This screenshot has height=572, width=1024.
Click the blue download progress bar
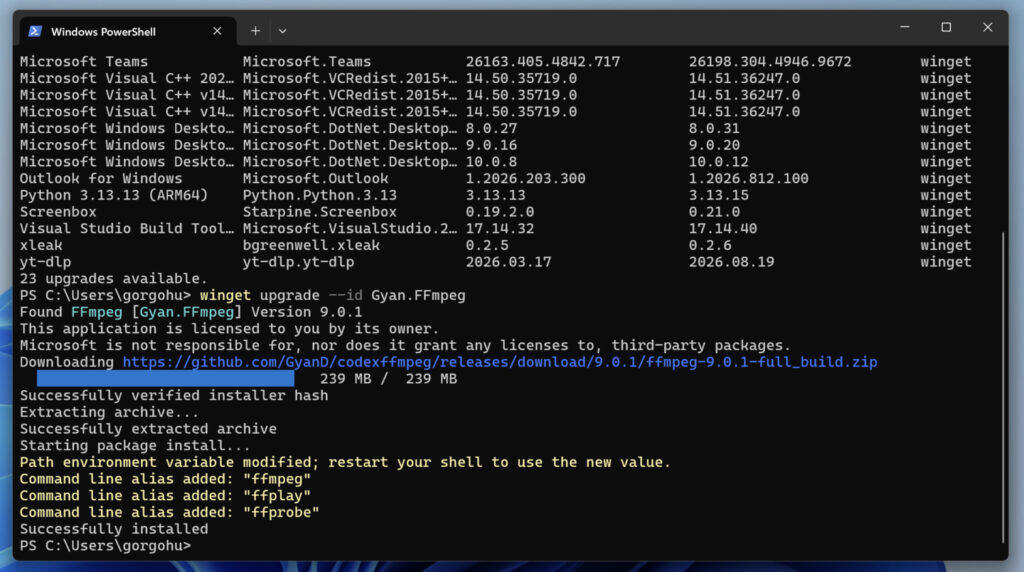[x=165, y=378]
